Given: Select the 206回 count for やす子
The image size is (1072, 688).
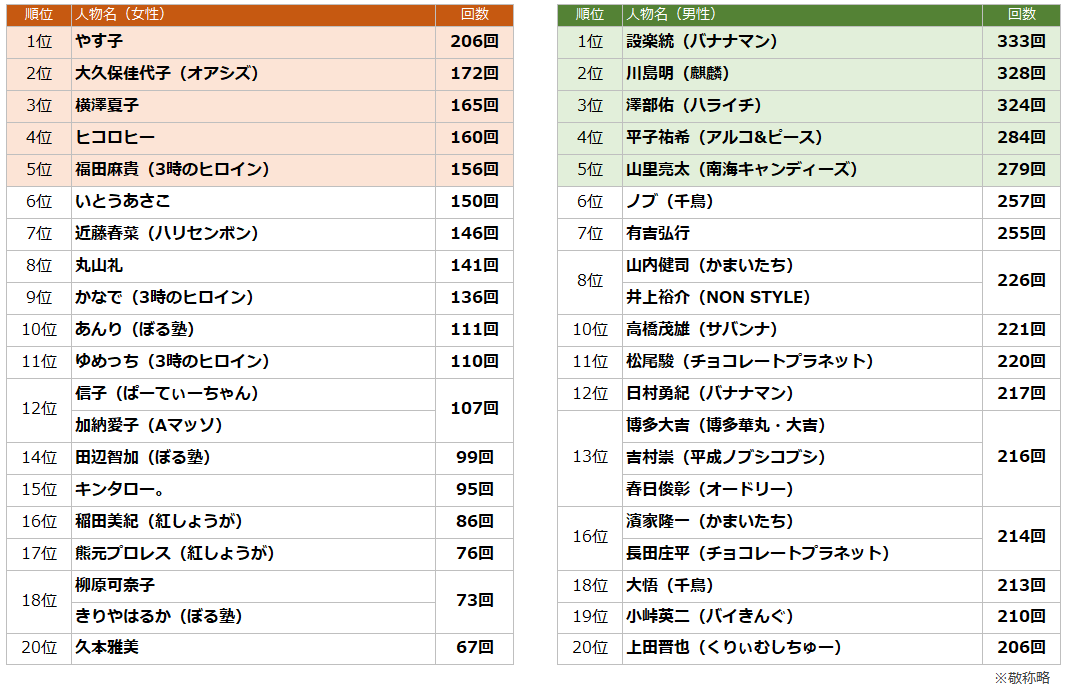Looking at the screenshot, I should click(474, 41).
